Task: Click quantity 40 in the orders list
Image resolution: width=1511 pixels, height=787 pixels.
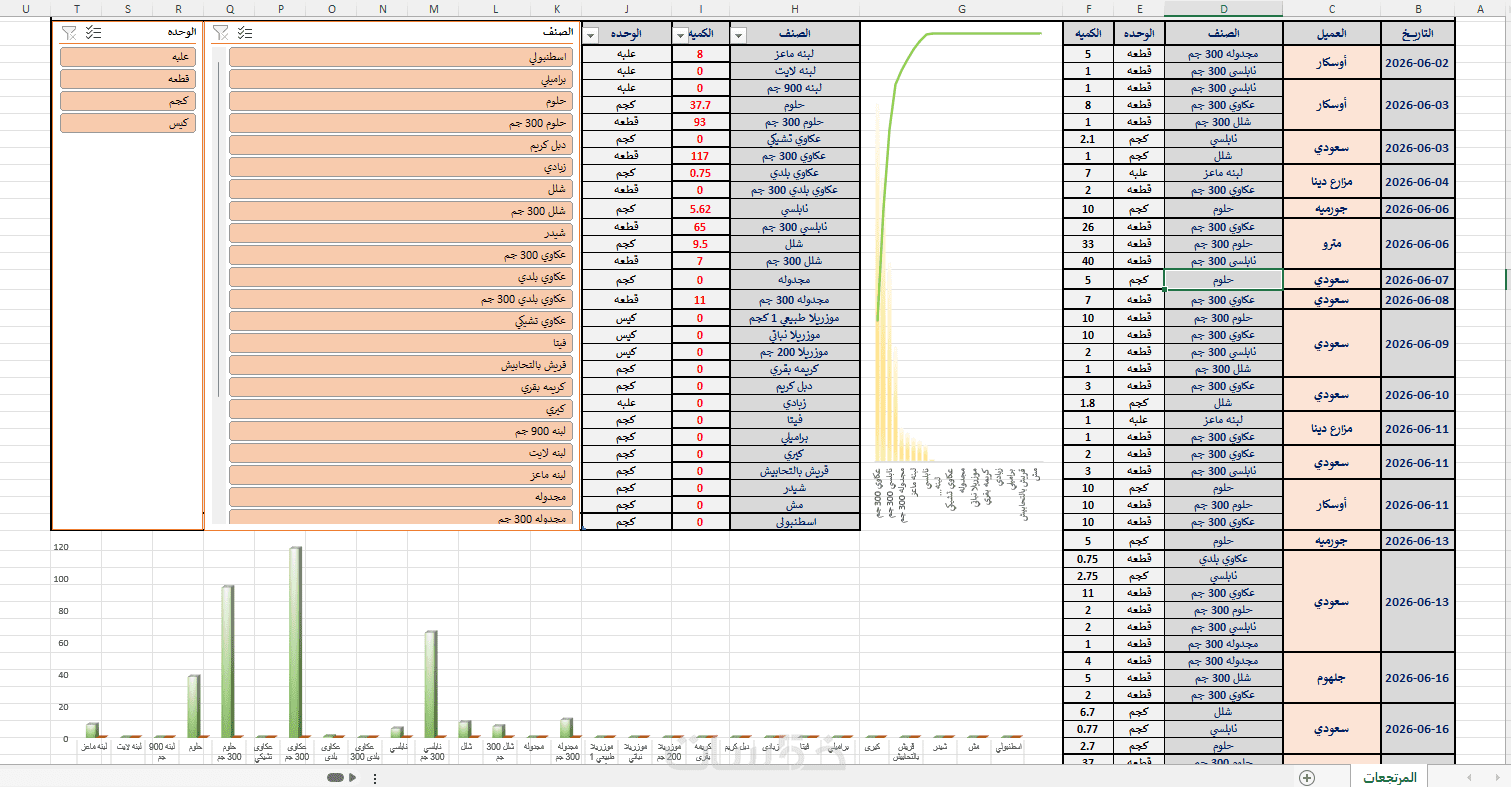Action: tap(1089, 261)
